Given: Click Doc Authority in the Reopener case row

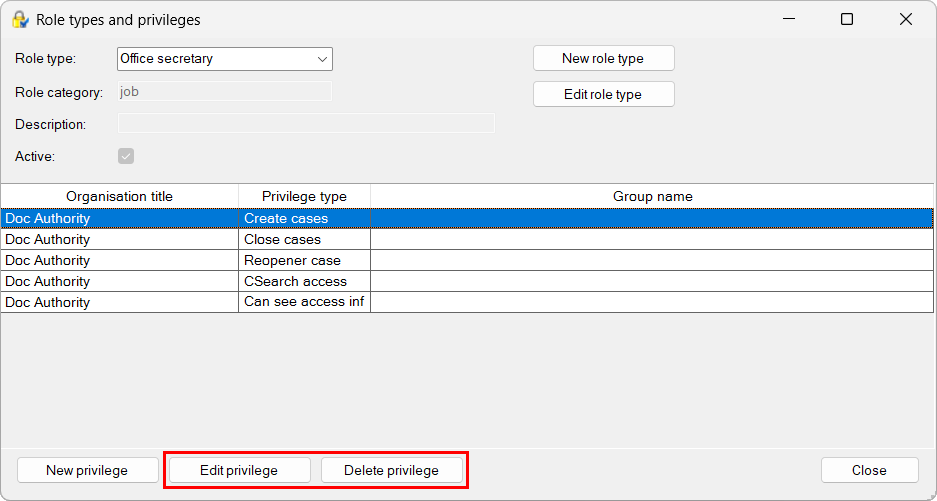Looking at the screenshot, I should point(120,260).
